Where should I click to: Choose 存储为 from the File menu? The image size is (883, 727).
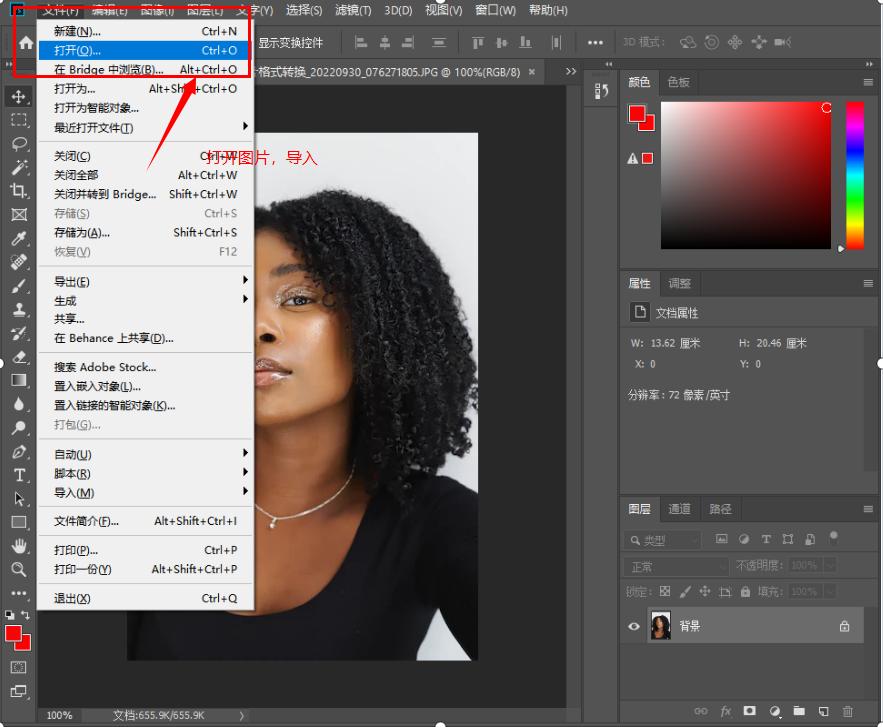[82, 232]
